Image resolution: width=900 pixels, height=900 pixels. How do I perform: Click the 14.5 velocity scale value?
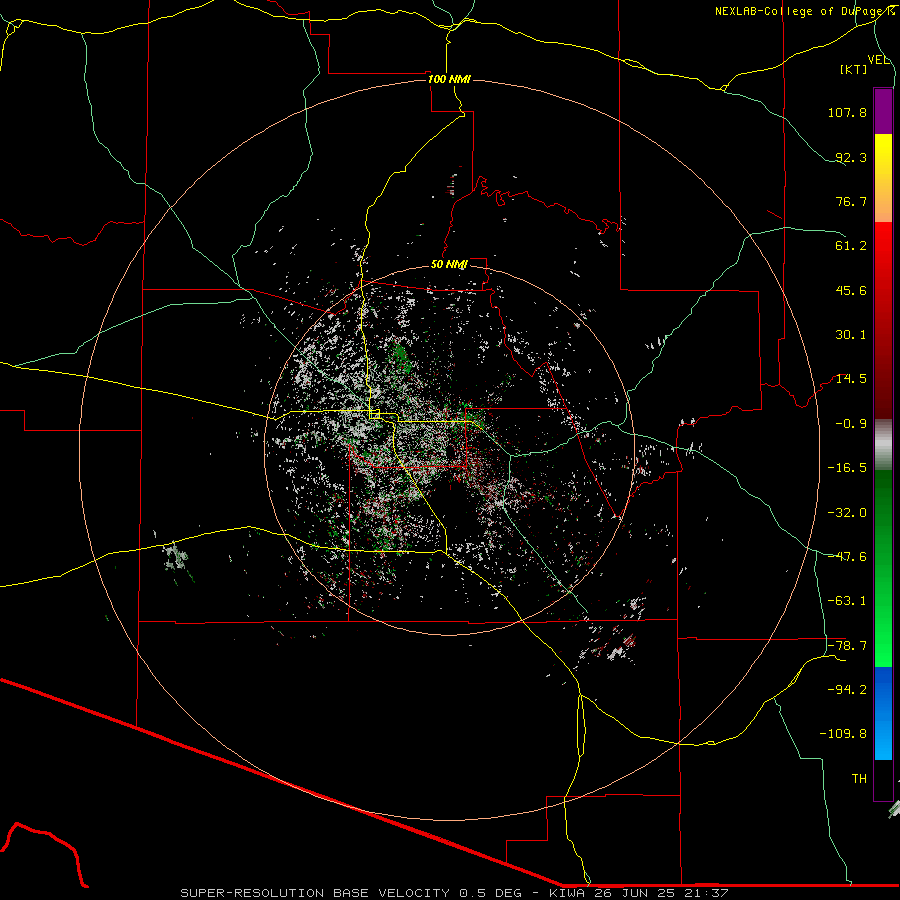(x=851, y=379)
